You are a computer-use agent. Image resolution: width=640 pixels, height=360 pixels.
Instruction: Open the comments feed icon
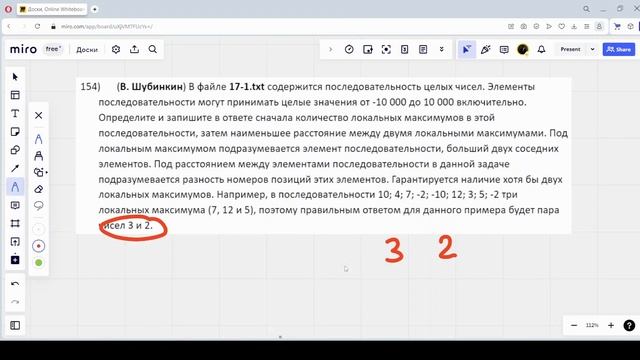coord(504,49)
